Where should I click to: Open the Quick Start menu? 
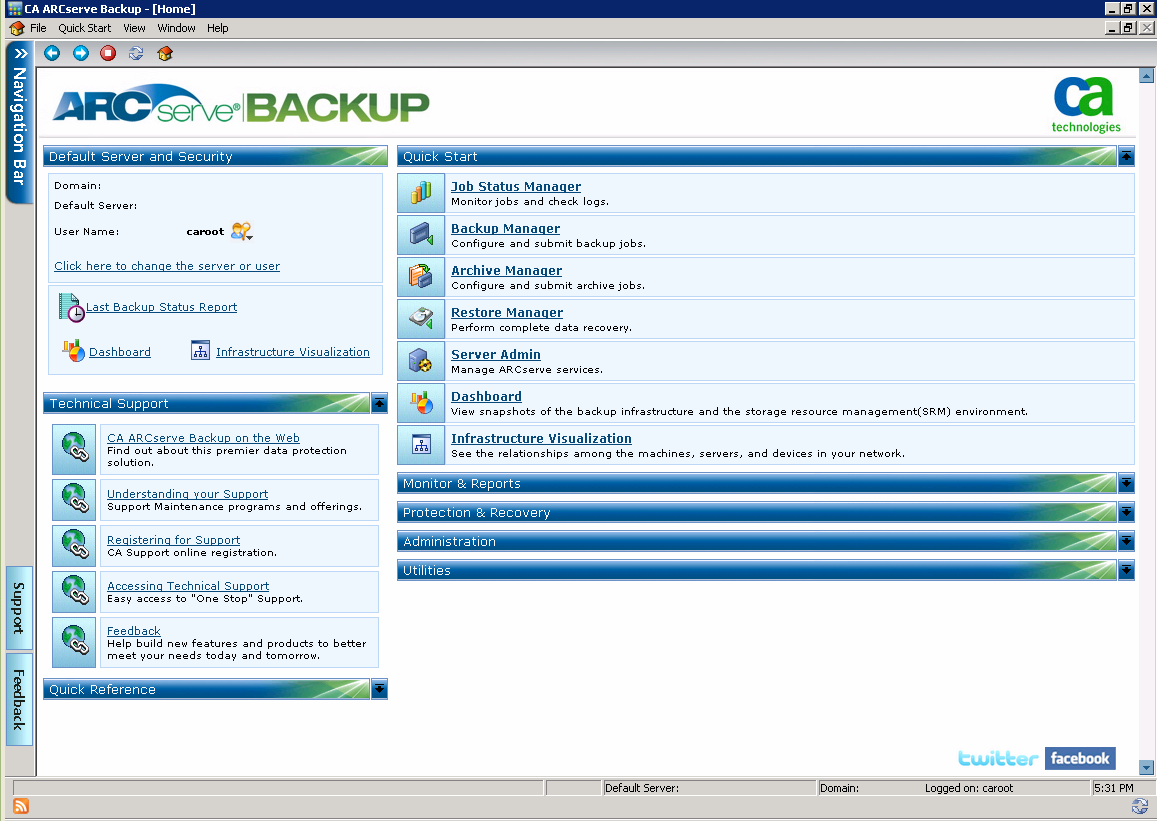coord(84,28)
